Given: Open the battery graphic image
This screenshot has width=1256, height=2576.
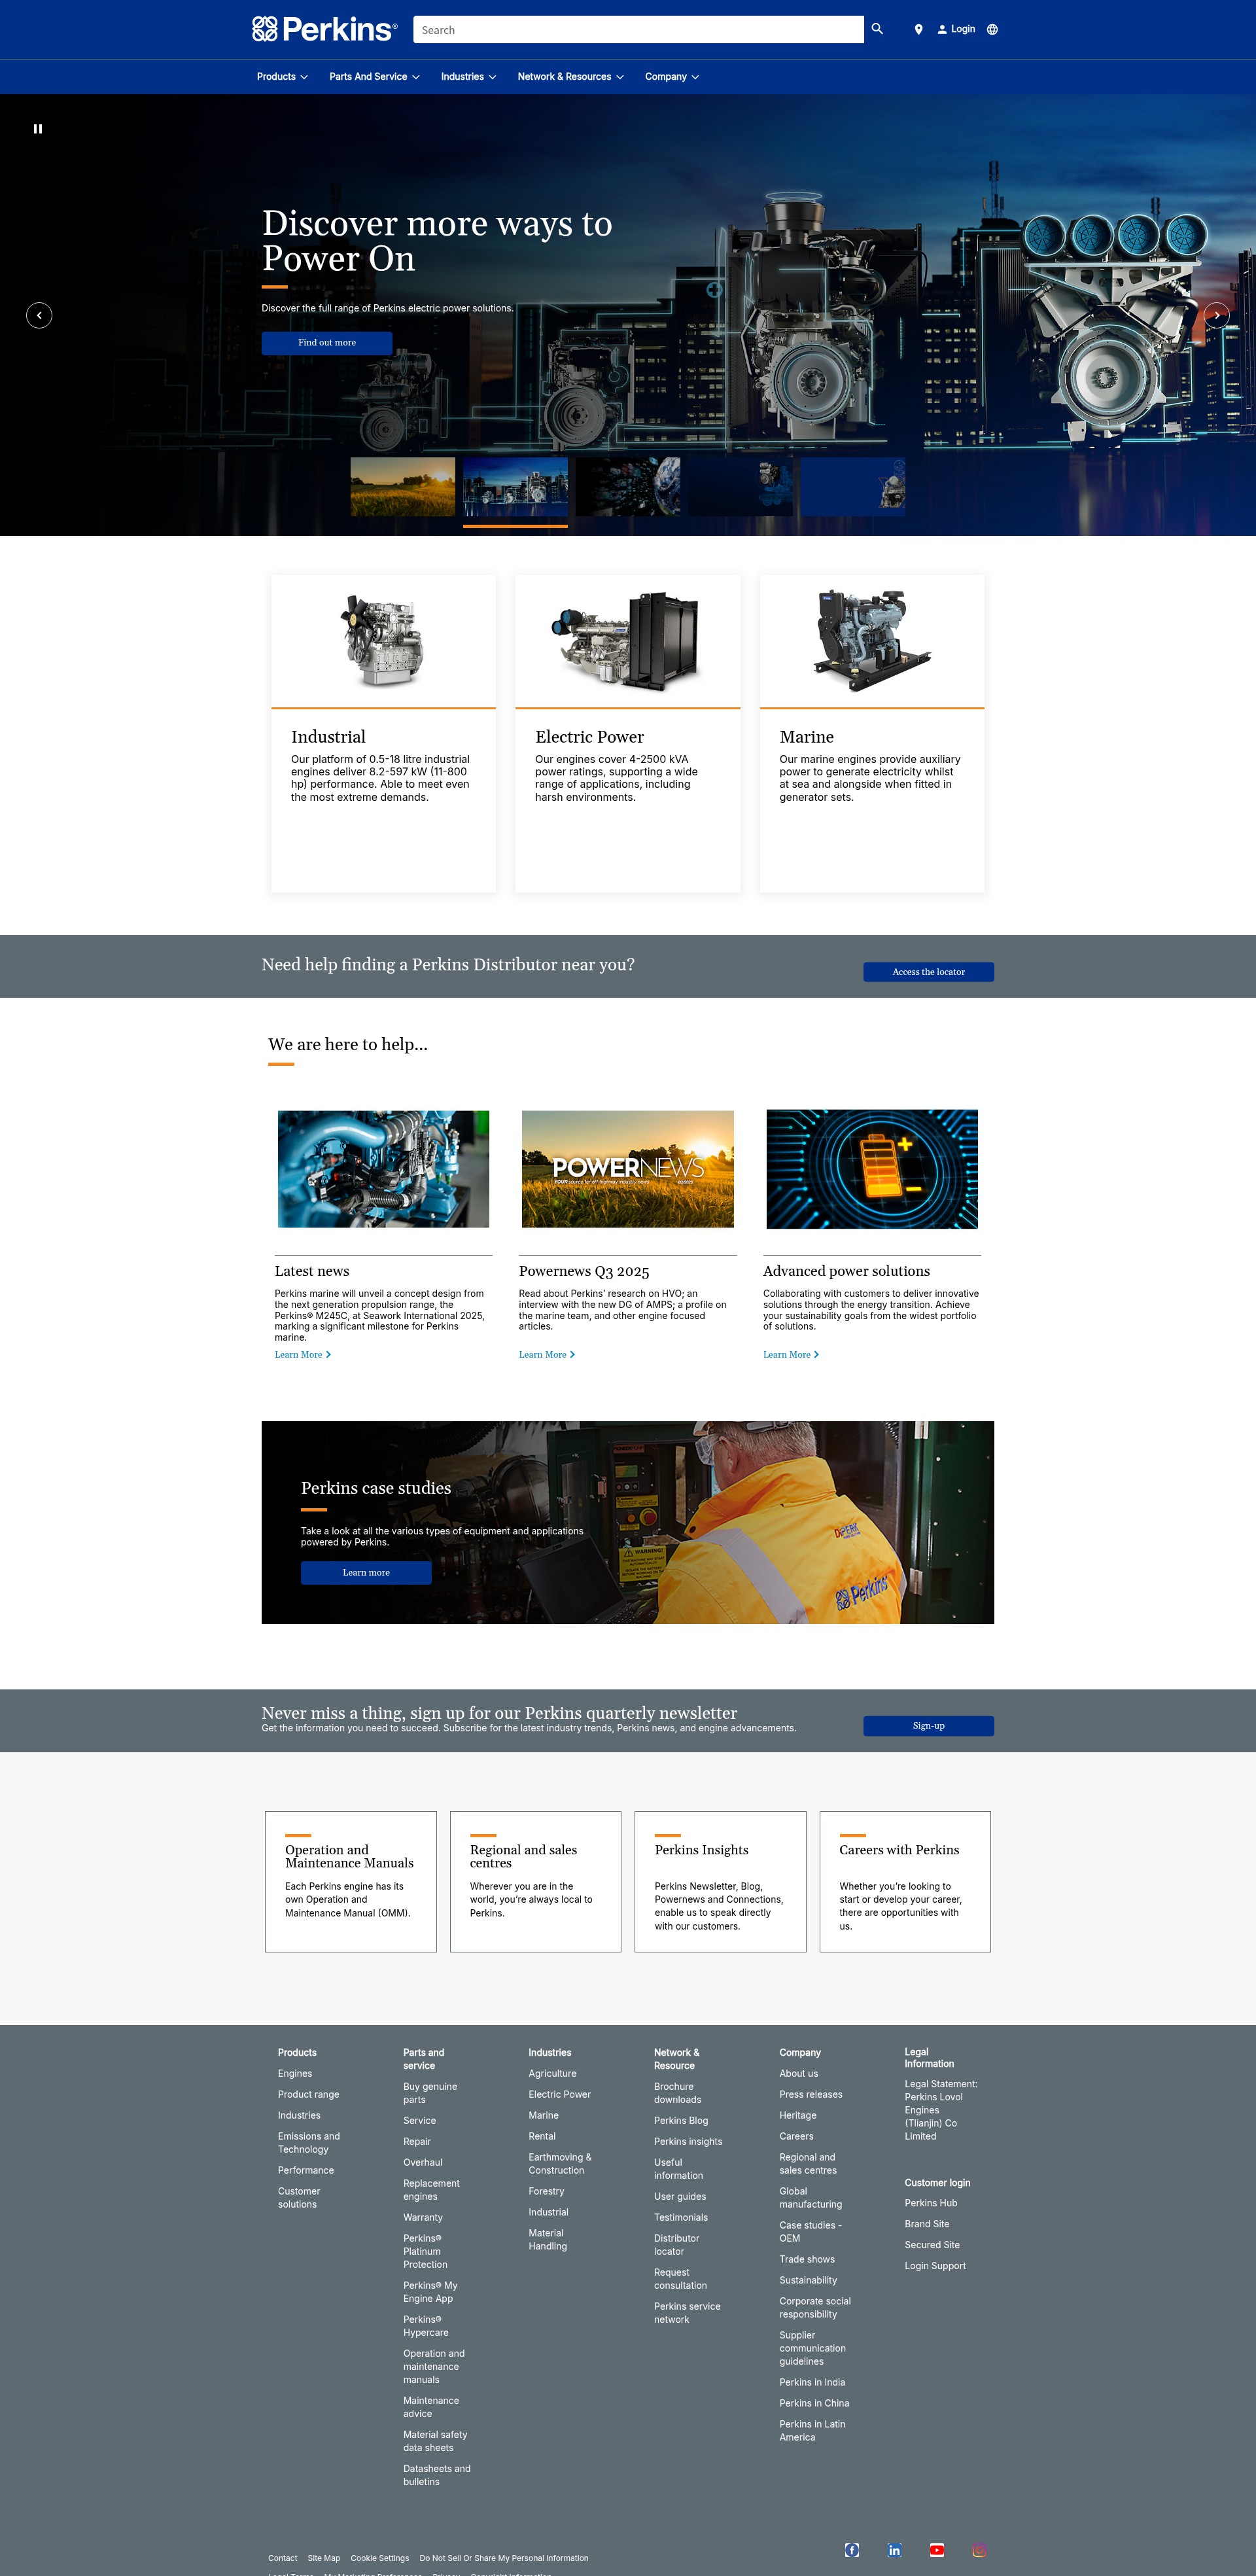Looking at the screenshot, I should (x=872, y=1169).
